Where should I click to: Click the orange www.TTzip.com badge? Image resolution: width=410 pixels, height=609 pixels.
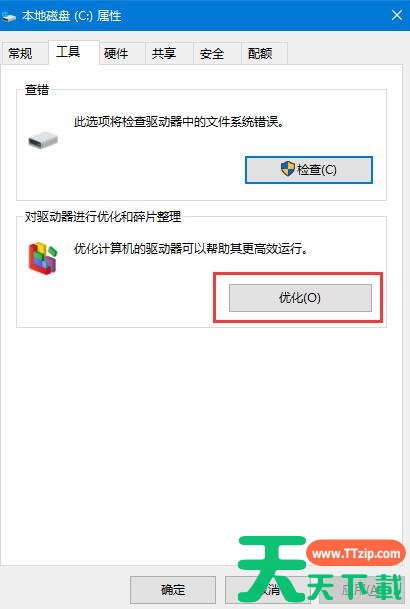point(356,553)
